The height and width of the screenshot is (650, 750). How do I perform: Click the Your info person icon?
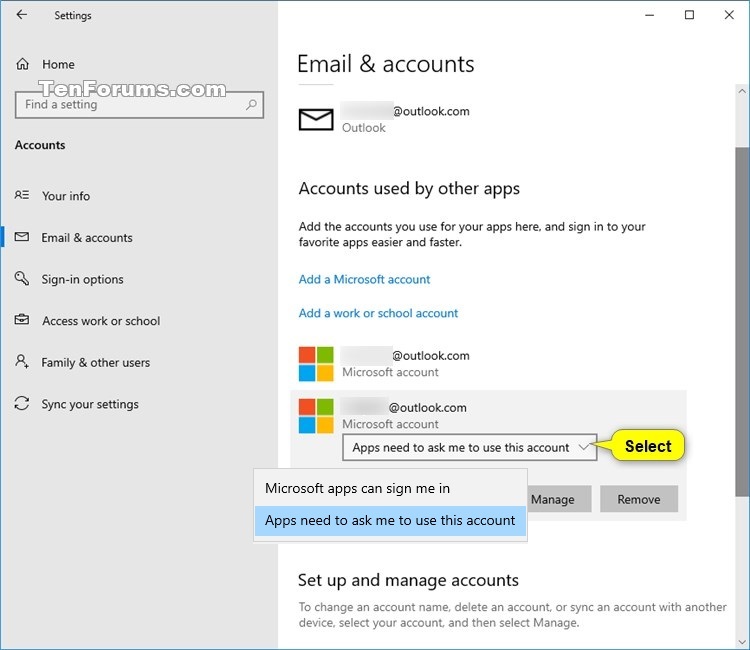22,195
